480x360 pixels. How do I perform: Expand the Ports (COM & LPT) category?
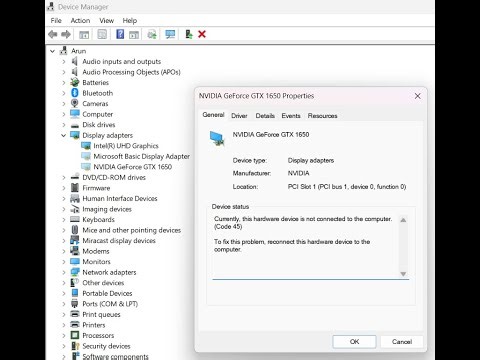[64, 304]
